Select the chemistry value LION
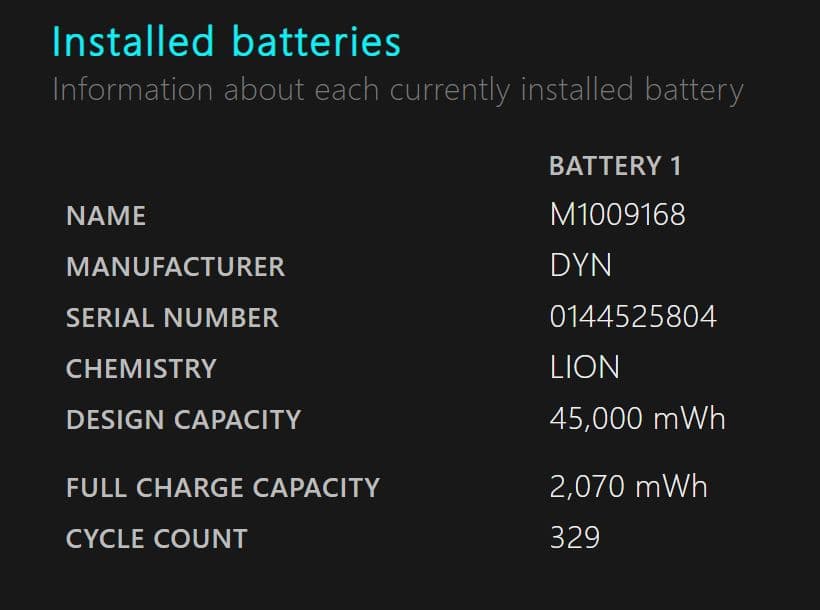The height and width of the screenshot is (610, 820). click(x=584, y=367)
